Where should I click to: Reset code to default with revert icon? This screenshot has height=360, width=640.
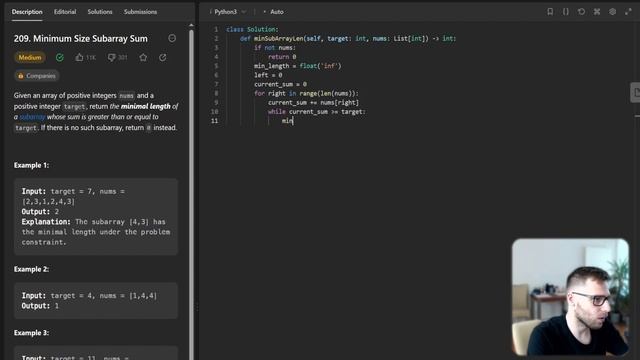(581, 12)
